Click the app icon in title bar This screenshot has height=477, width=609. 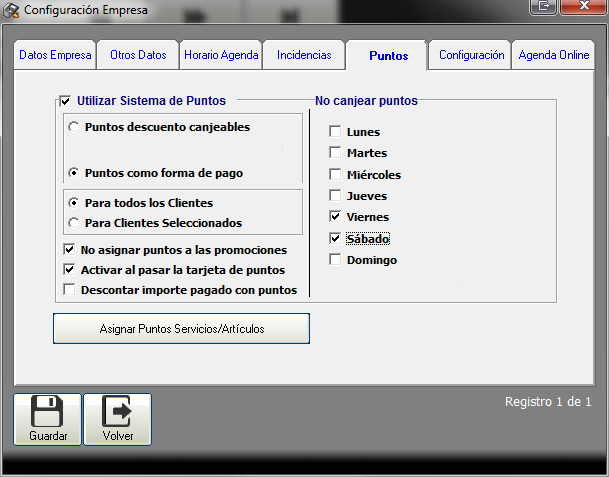pyautogui.click(x=12, y=11)
